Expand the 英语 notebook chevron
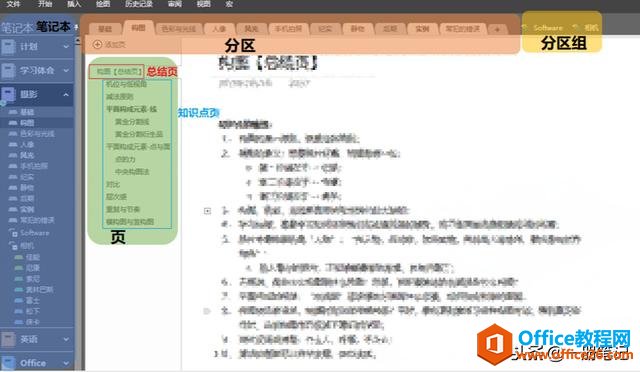640x372 pixels. pos(66,339)
